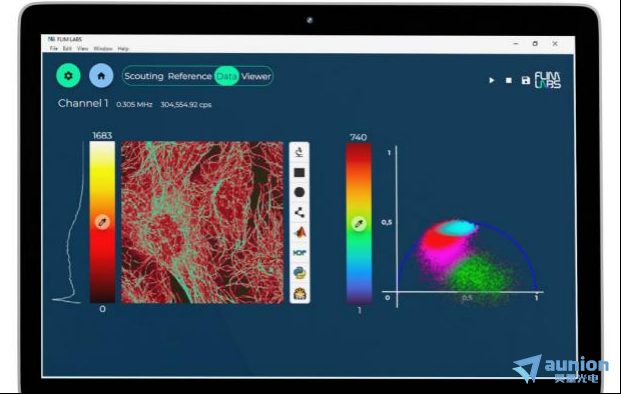Open the Python export icon
Image resolution: width=621 pixels, height=394 pixels.
[300, 273]
